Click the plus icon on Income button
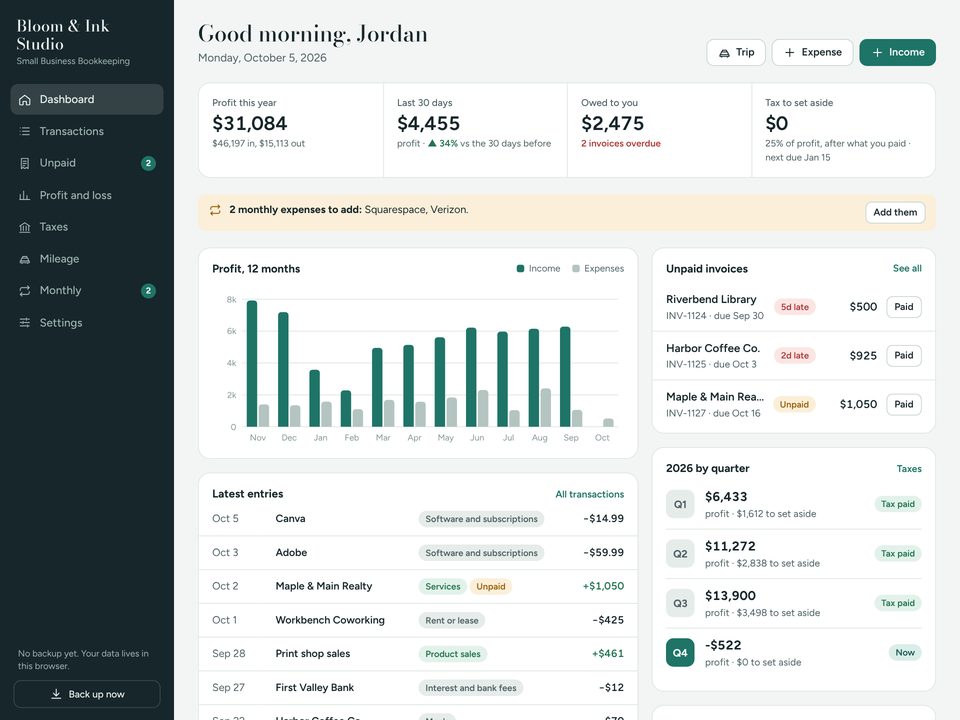 coord(877,53)
